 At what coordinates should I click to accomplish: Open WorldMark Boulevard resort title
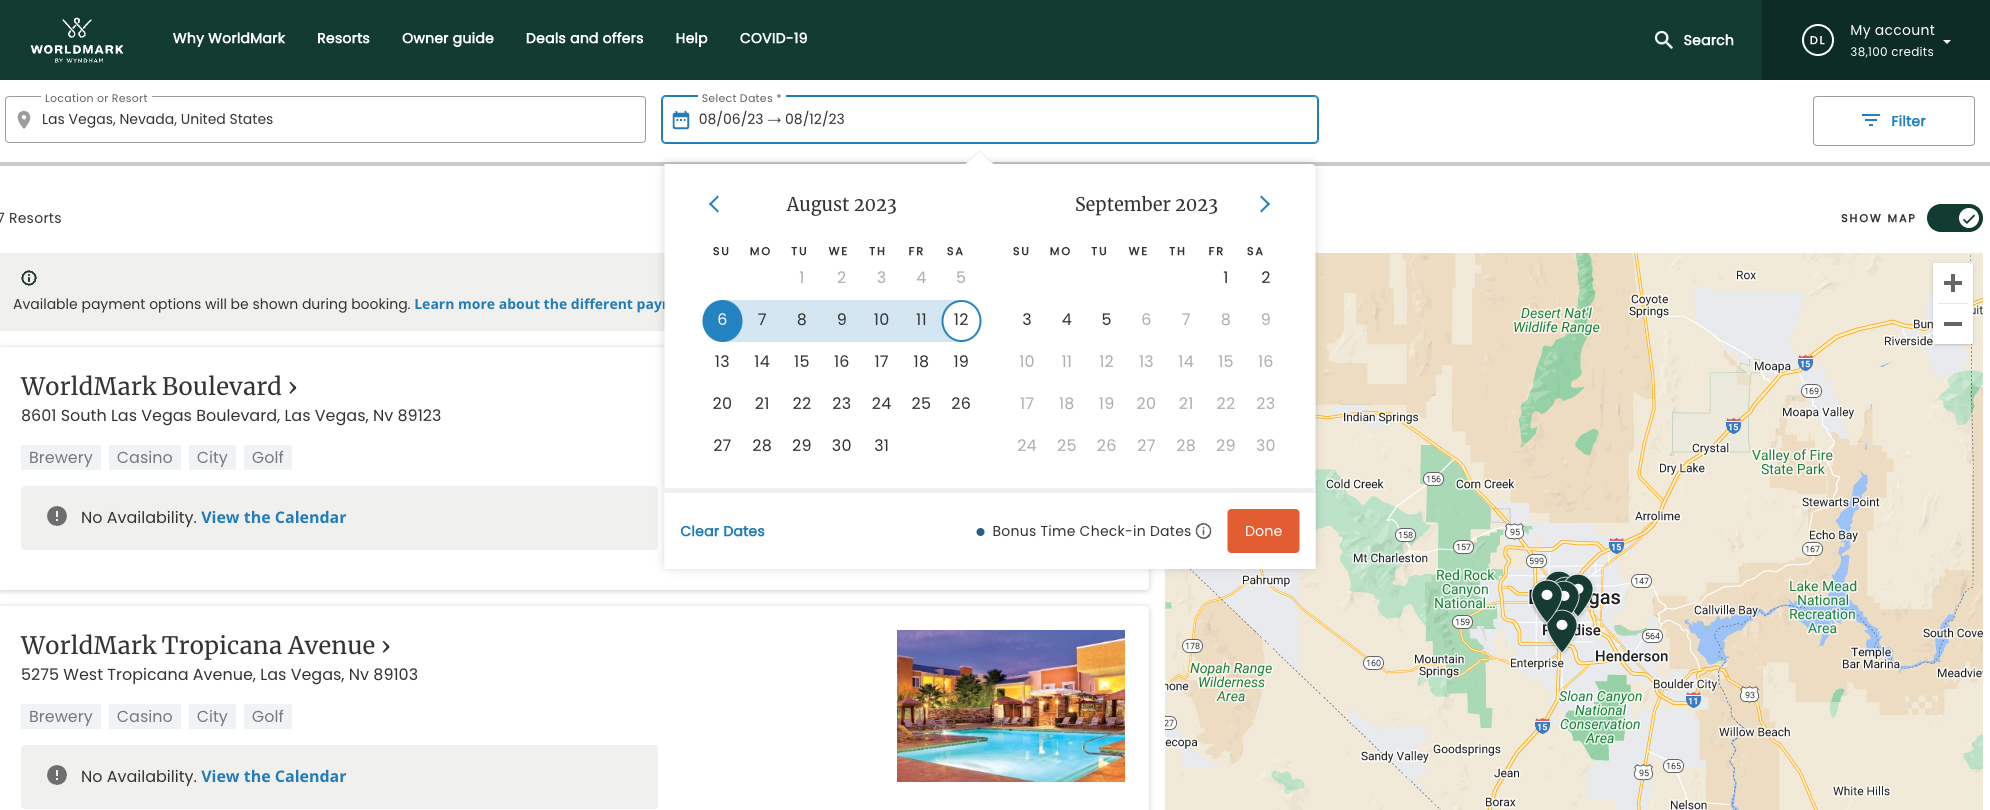[159, 386]
